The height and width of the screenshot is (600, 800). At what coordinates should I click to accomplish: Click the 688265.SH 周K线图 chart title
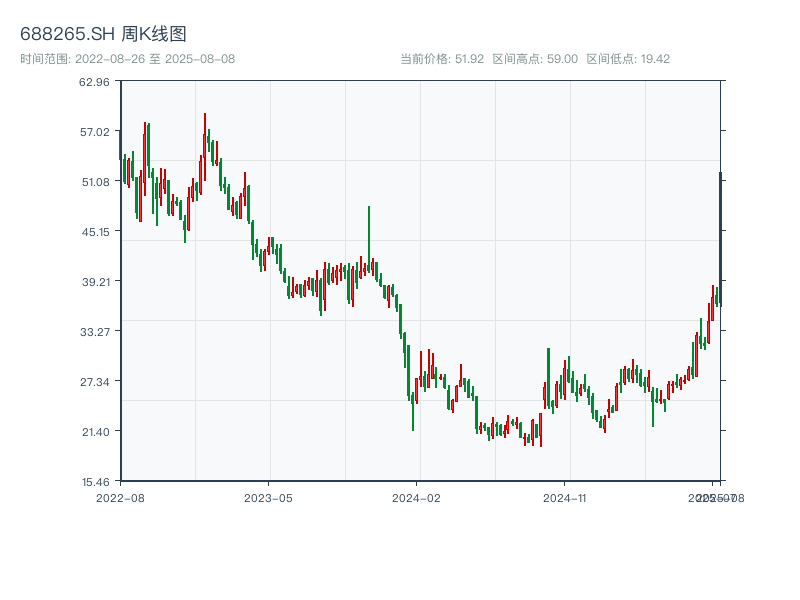103,35
